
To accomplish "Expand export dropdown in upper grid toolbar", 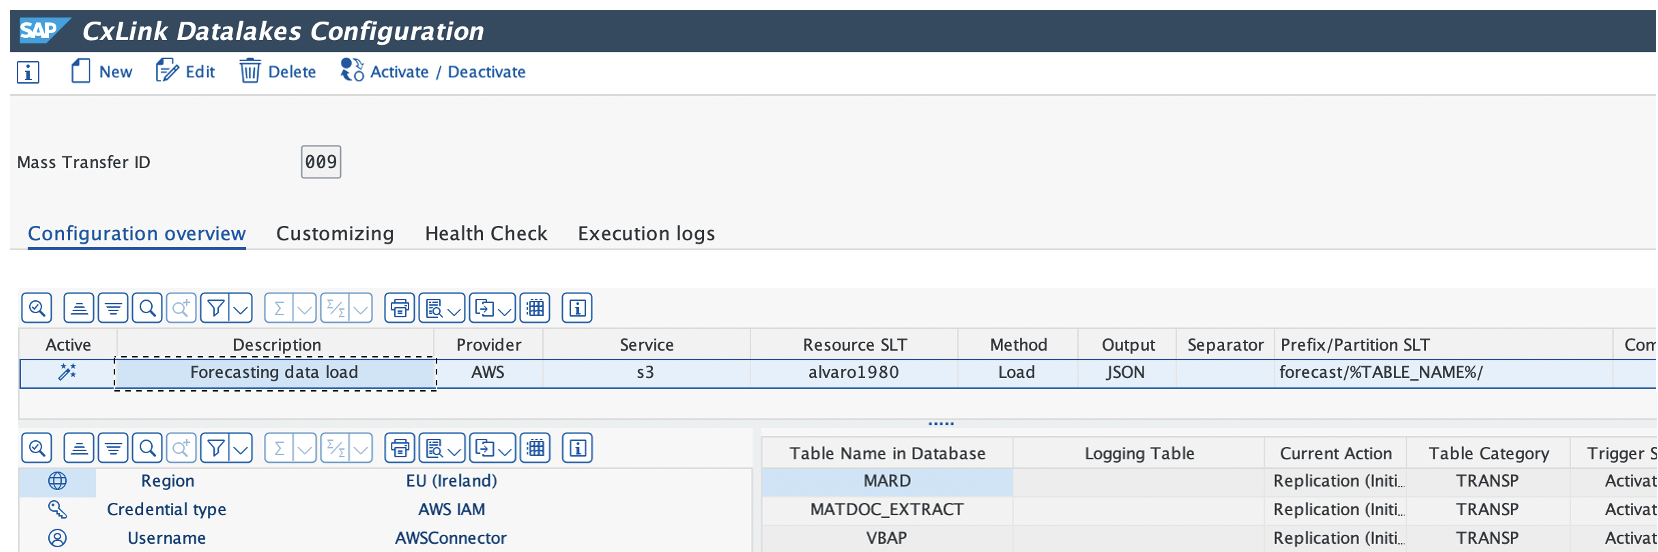I will [504, 308].
